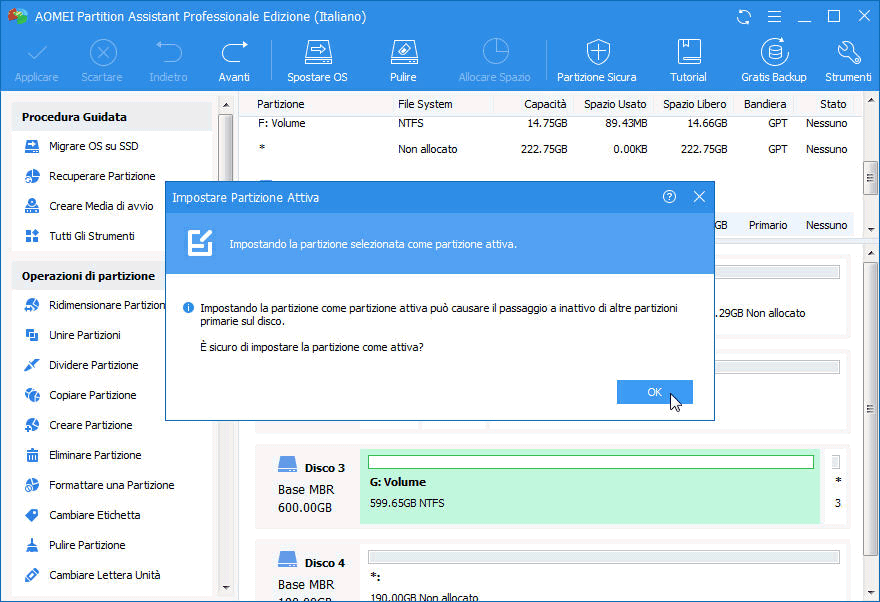
Task: Click the Partizione column header
Action: (x=281, y=104)
